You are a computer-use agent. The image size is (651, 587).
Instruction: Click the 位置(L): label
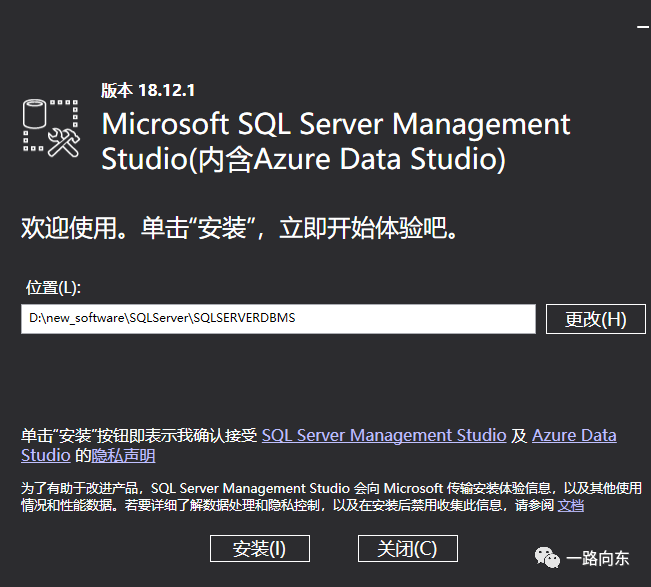coord(53,287)
